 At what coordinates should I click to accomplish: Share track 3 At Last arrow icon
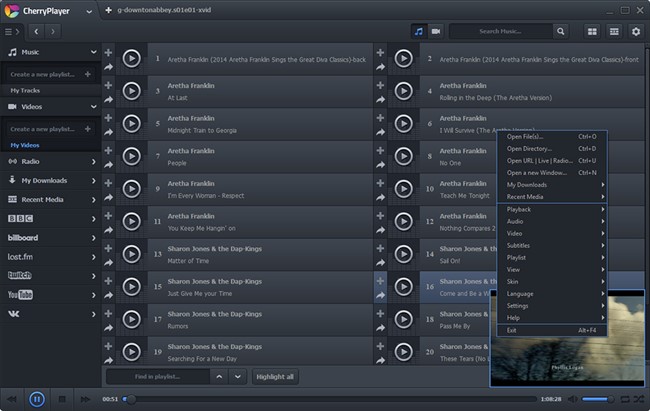pyautogui.click(x=108, y=100)
